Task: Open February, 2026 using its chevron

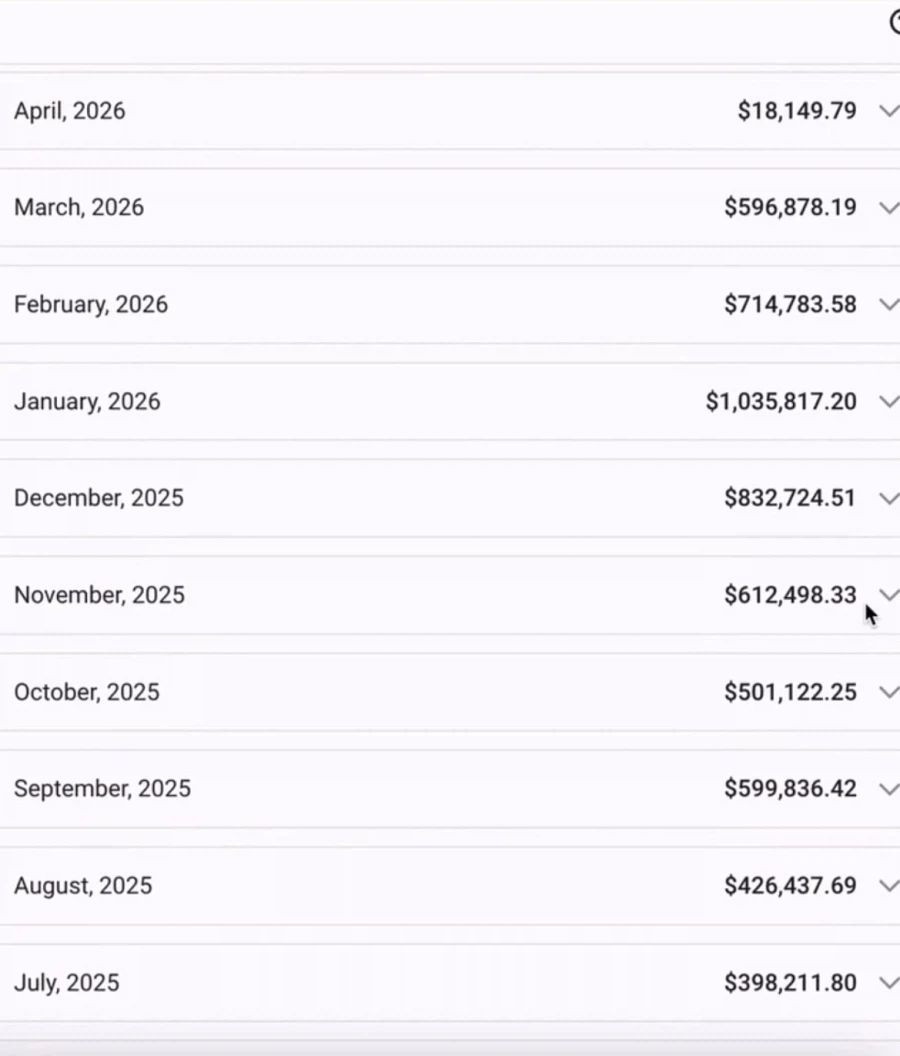Action: point(888,305)
